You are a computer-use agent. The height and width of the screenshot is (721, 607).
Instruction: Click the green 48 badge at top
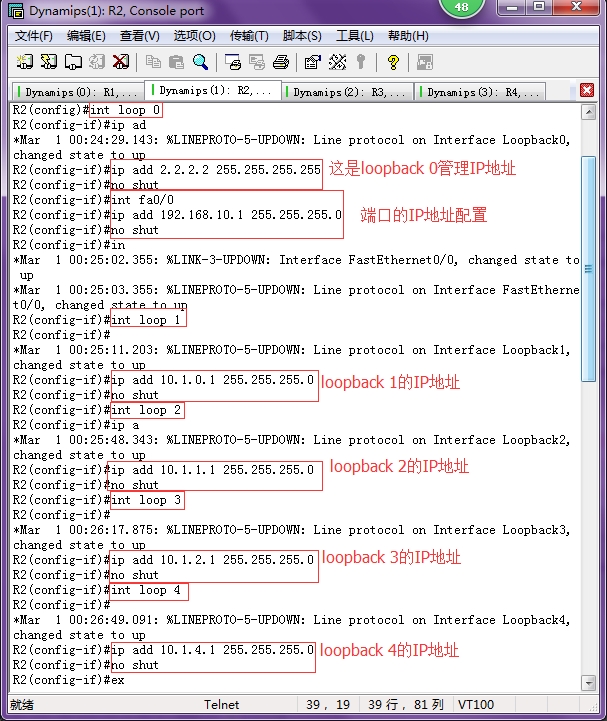pos(462,6)
